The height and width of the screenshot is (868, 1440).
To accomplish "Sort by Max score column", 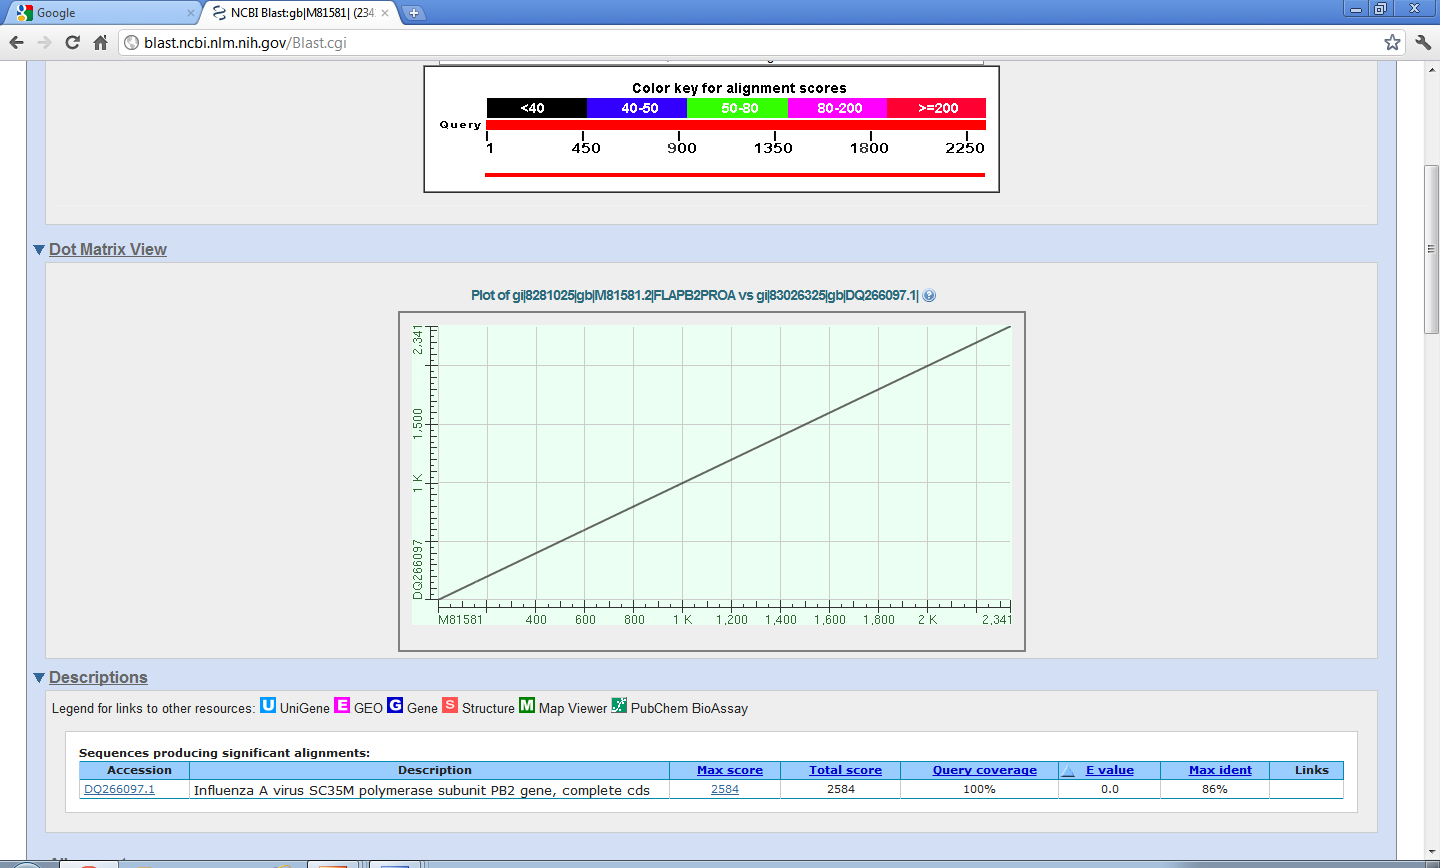I will click(x=730, y=770).
